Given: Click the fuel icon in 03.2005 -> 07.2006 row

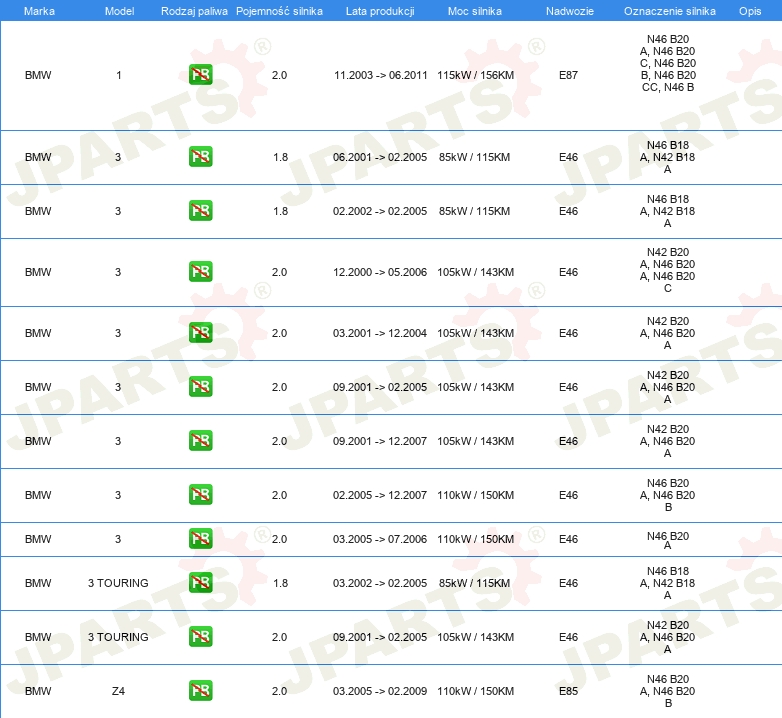Looking at the screenshot, I should click(x=200, y=538).
